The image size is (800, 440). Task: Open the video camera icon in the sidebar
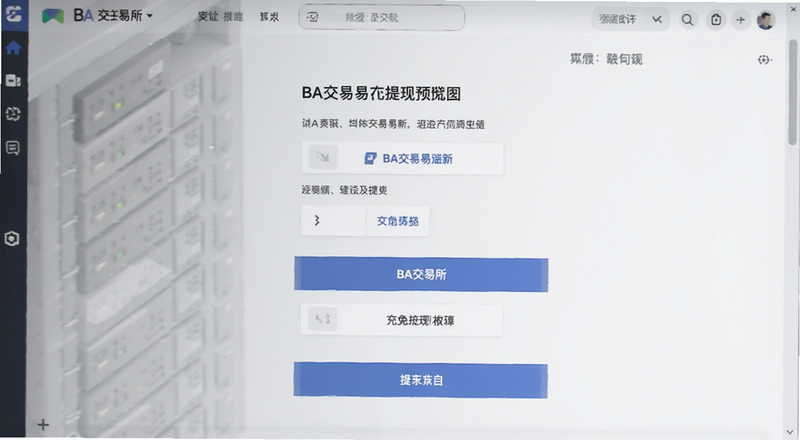pyautogui.click(x=13, y=80)
